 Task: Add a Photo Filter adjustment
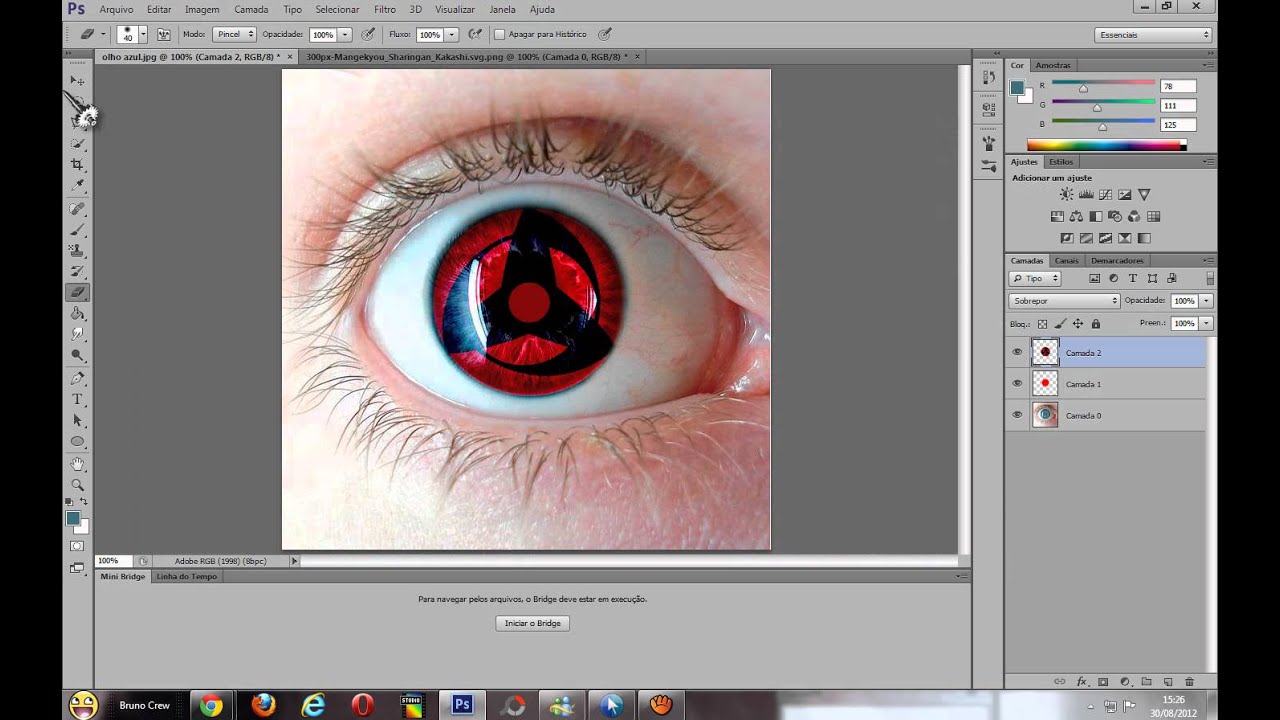click(1115, 216)
